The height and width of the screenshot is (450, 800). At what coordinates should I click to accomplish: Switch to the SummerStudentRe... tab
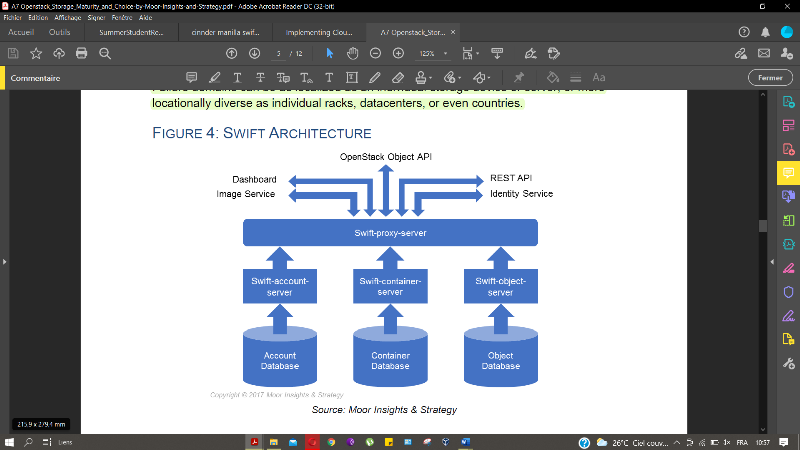[x=130, y=32]
